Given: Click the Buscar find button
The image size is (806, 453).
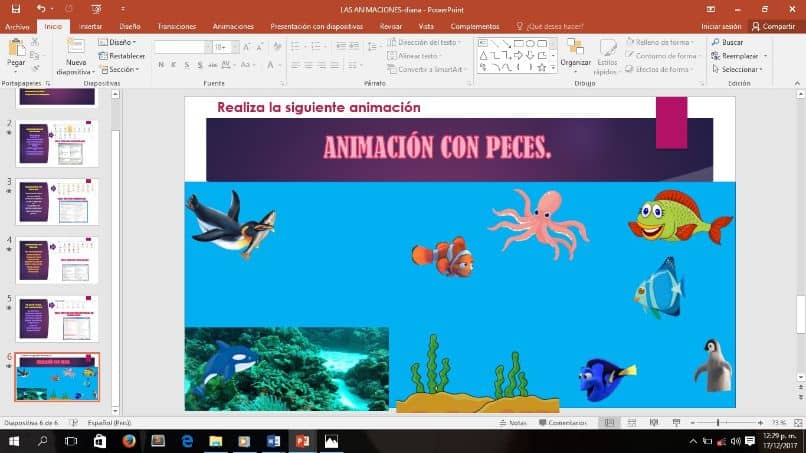Looking at the screenshot, I should 727,42.
